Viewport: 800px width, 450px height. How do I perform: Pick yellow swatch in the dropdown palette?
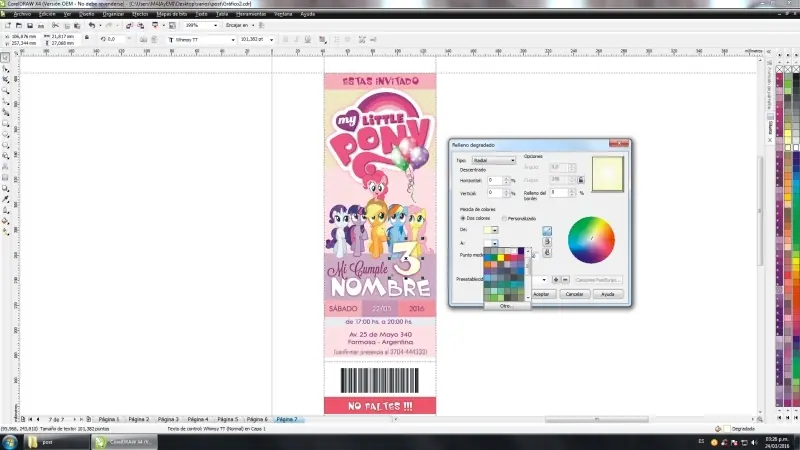click(x=501, y=258)
